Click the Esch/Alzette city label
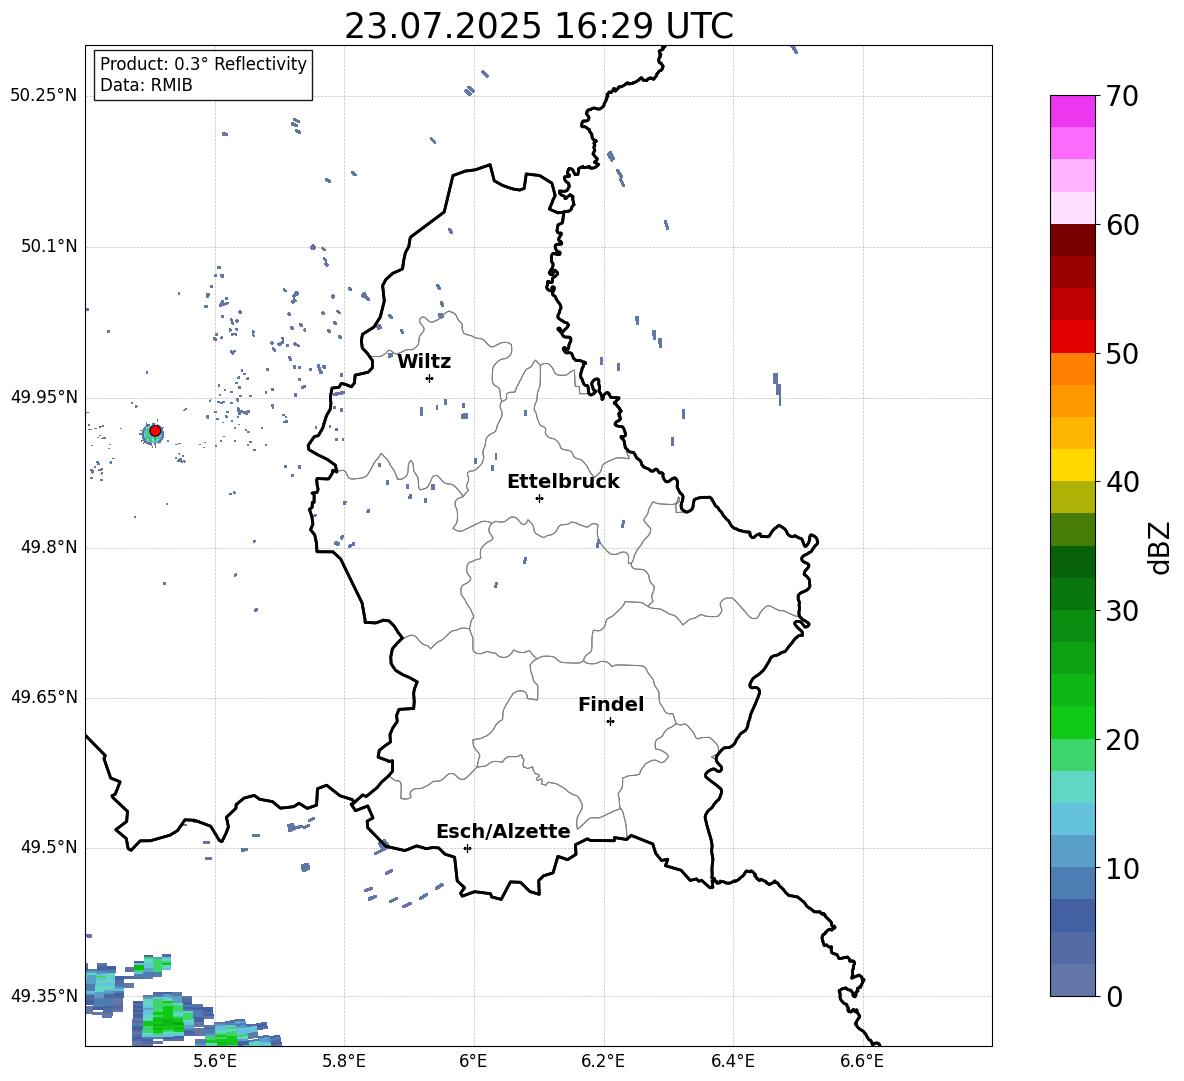The image size is (1184, 1081). 503,832
